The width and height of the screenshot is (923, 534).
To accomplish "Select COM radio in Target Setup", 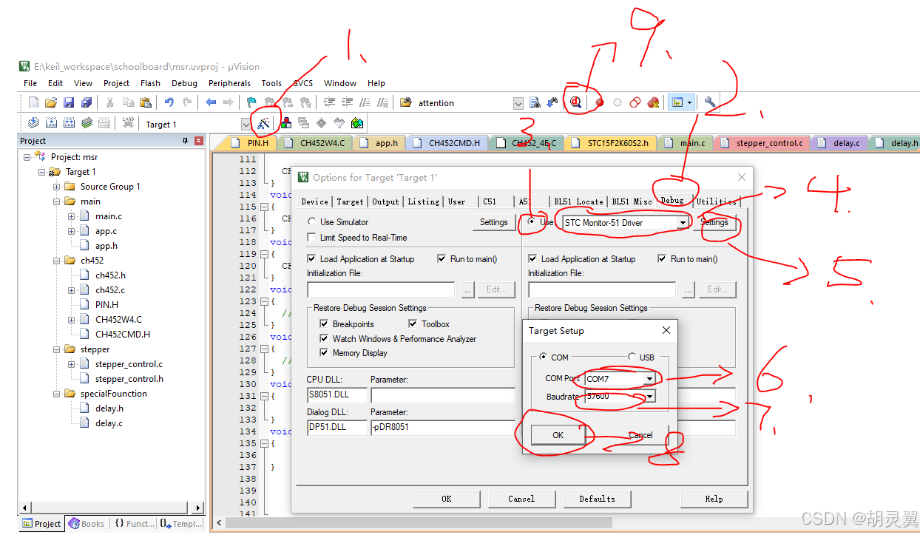I will coord(543,357).
